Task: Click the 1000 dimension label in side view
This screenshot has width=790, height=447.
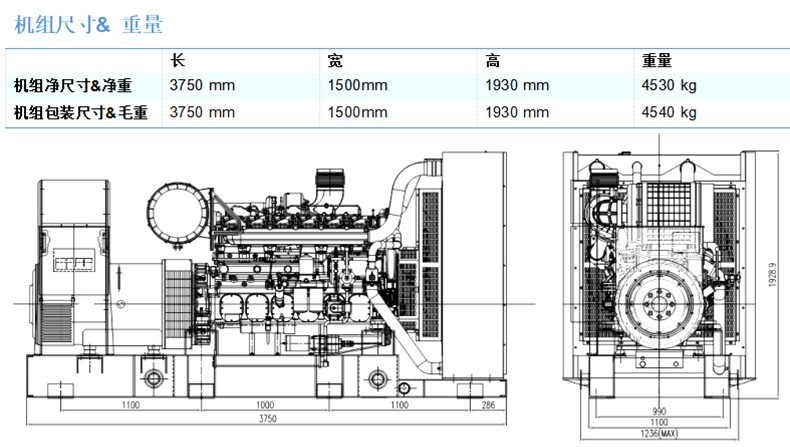Action: click(265, 405)
